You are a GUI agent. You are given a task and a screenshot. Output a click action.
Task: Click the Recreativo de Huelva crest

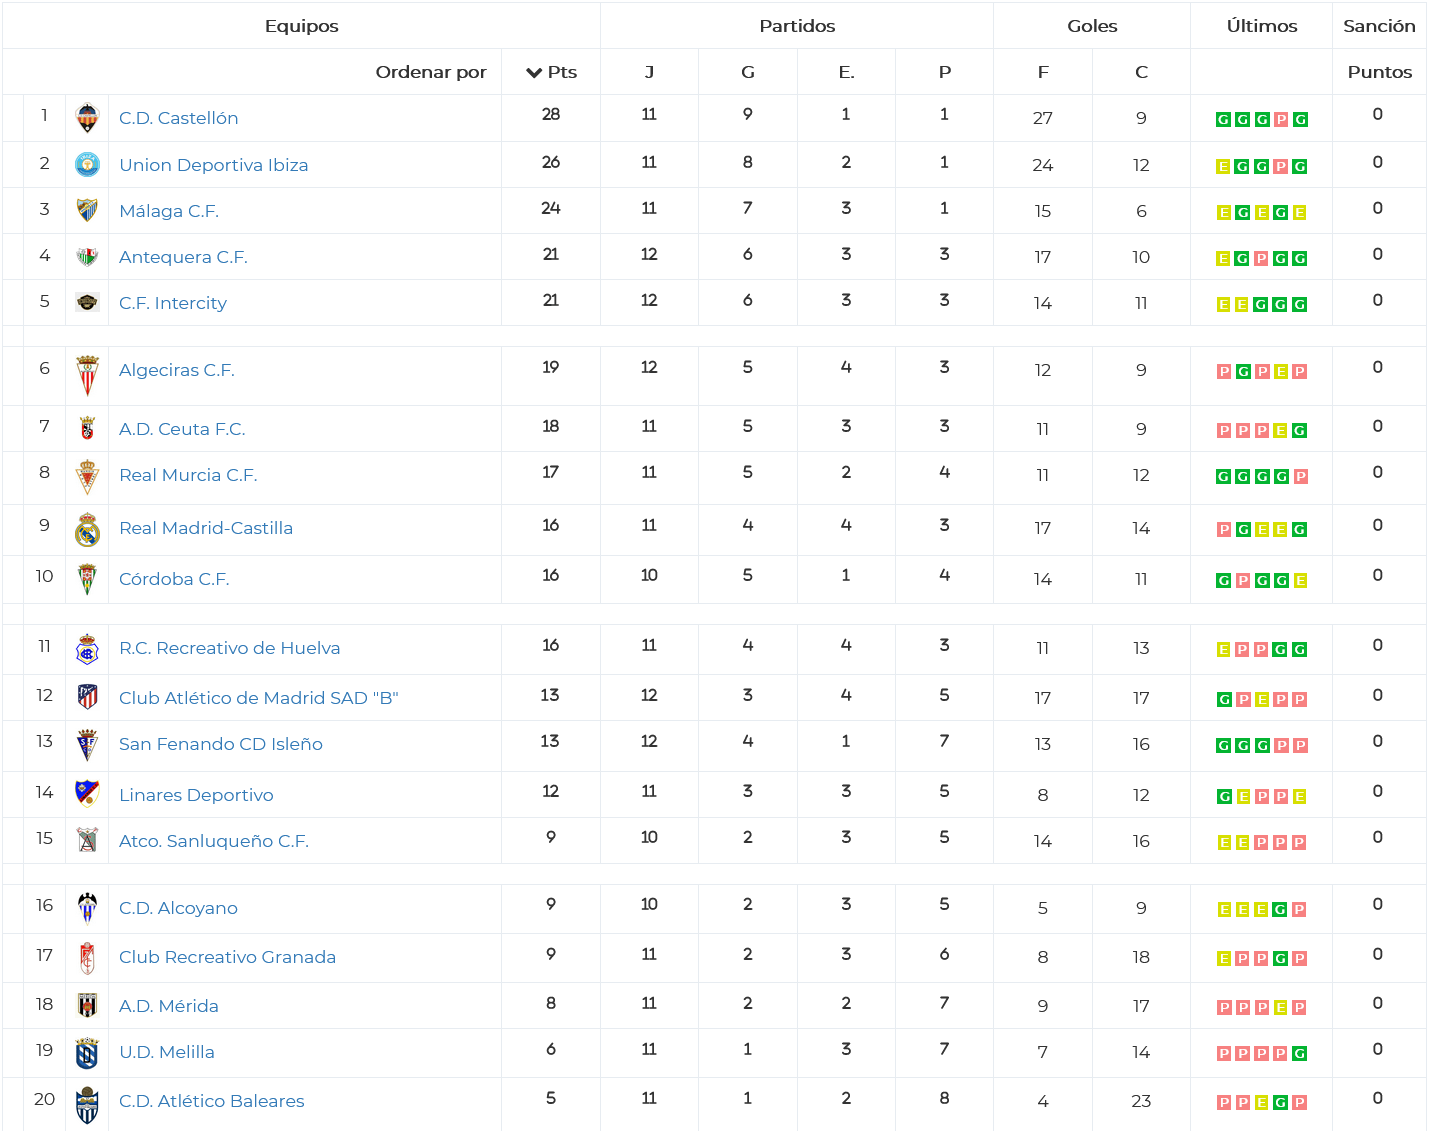[x=87, y=649]
